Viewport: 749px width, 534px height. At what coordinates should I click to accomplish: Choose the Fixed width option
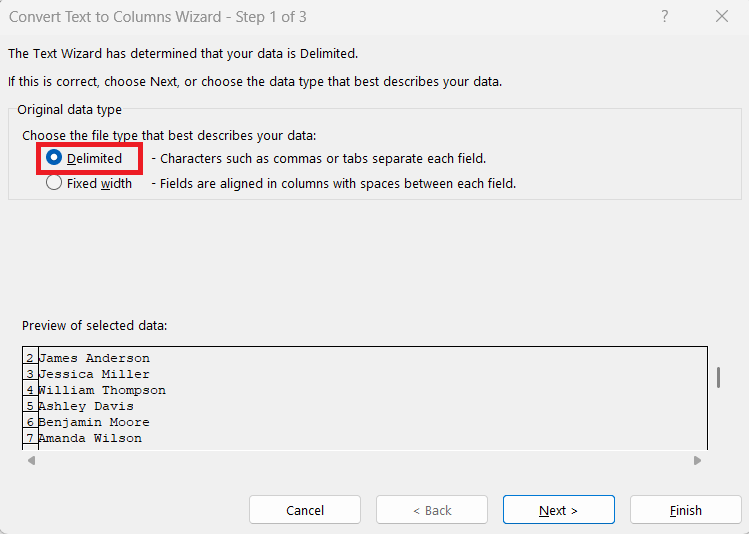(x=54, y=183)
